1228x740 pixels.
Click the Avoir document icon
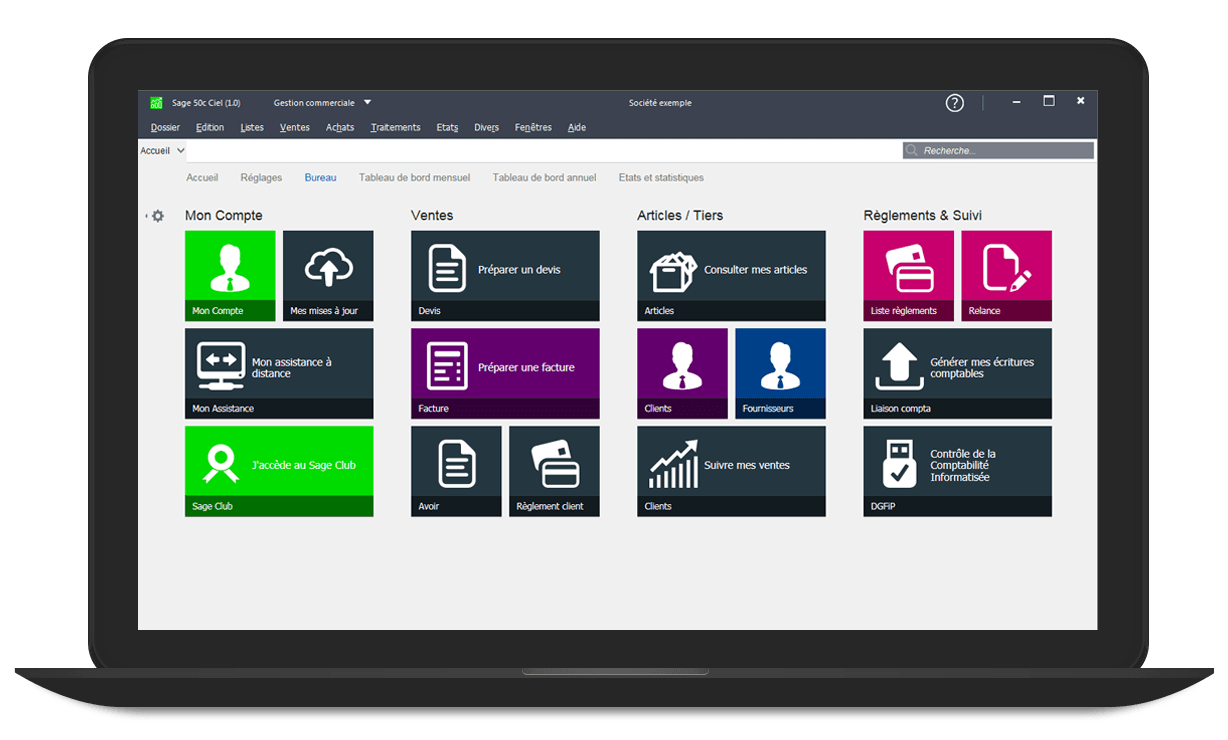click(x=456, y=465)
